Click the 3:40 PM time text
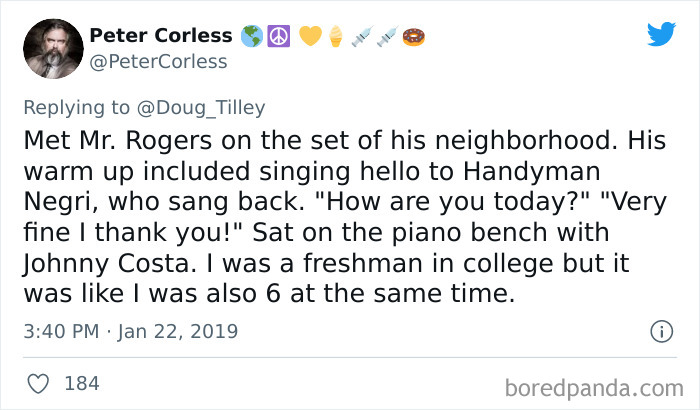The image size is (700, 410). pos(61,331)
